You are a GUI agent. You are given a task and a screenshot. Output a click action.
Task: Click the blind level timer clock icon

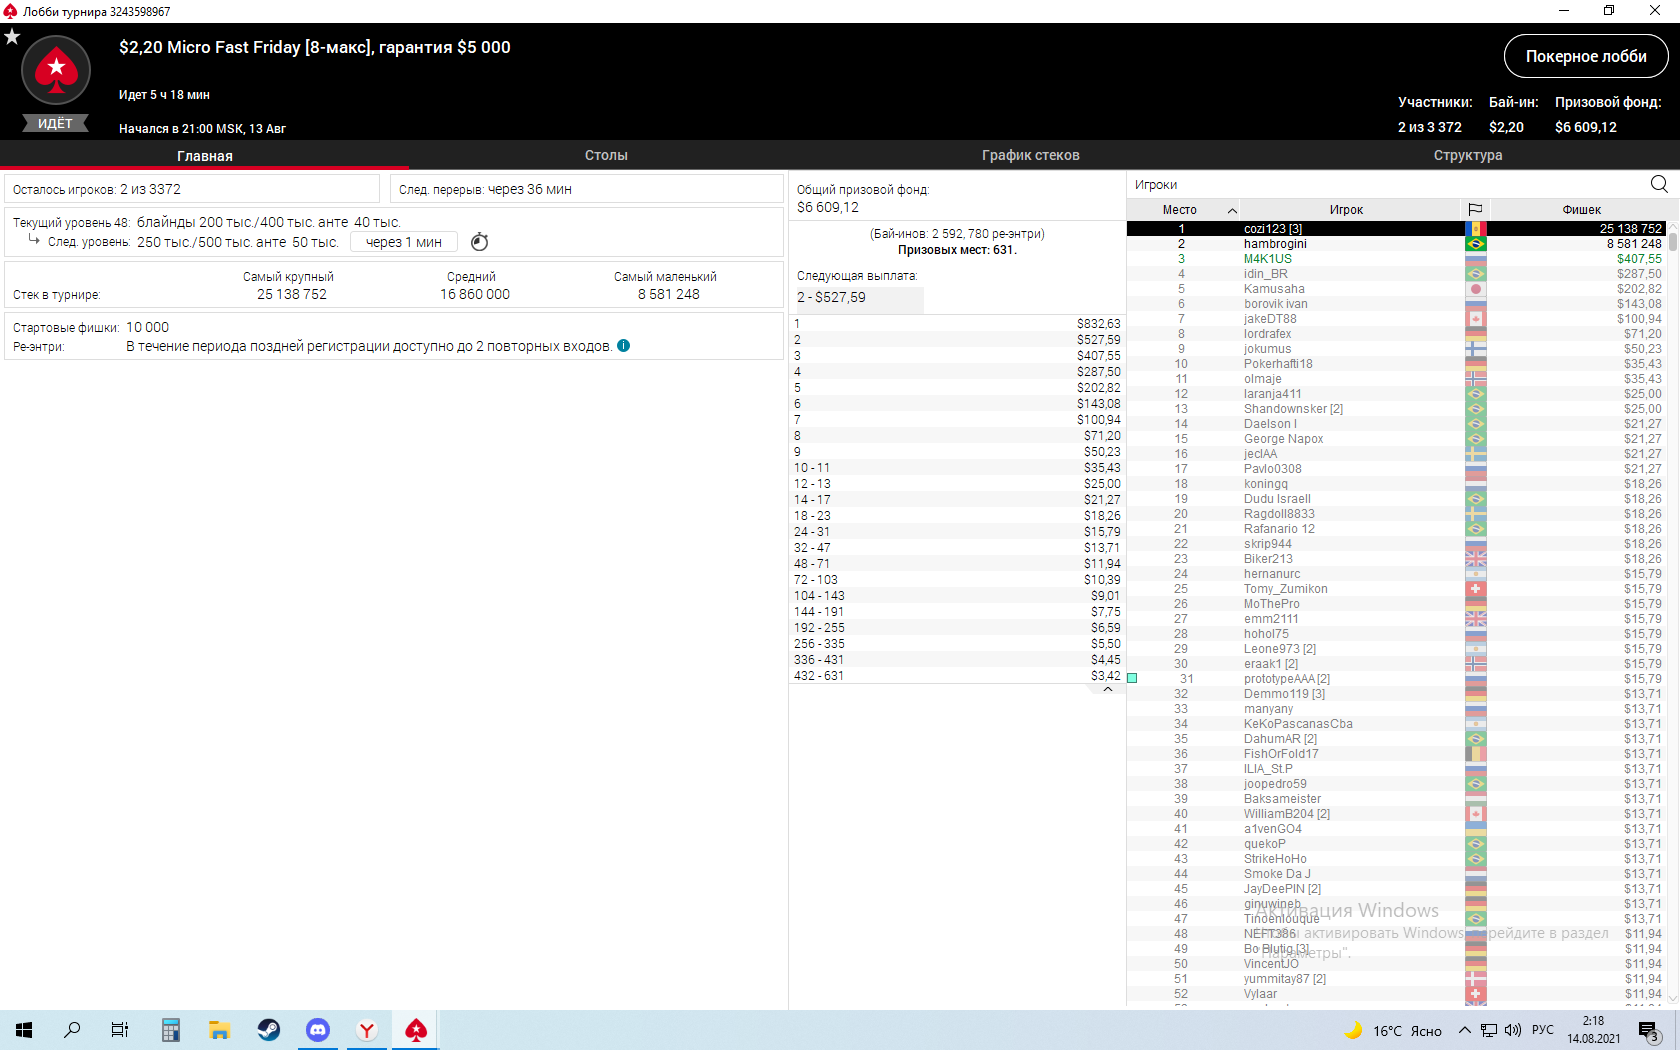click(479, 242)
